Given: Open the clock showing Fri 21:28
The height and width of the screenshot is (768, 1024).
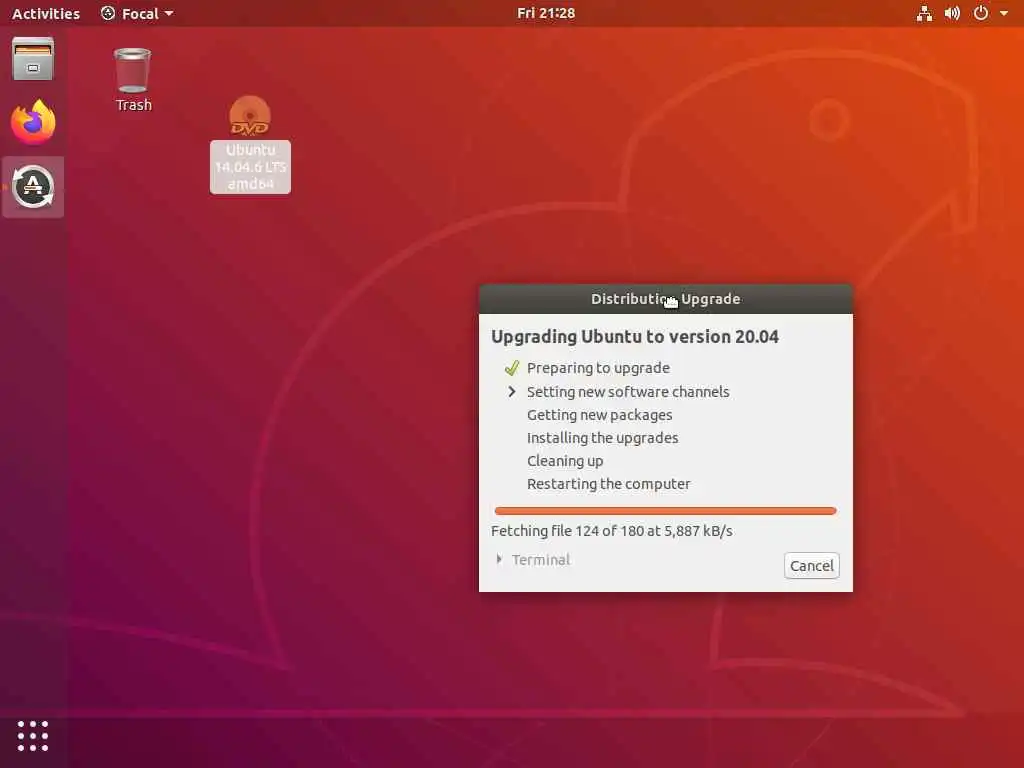Looking at the screenshot, I should pos(546,13).
